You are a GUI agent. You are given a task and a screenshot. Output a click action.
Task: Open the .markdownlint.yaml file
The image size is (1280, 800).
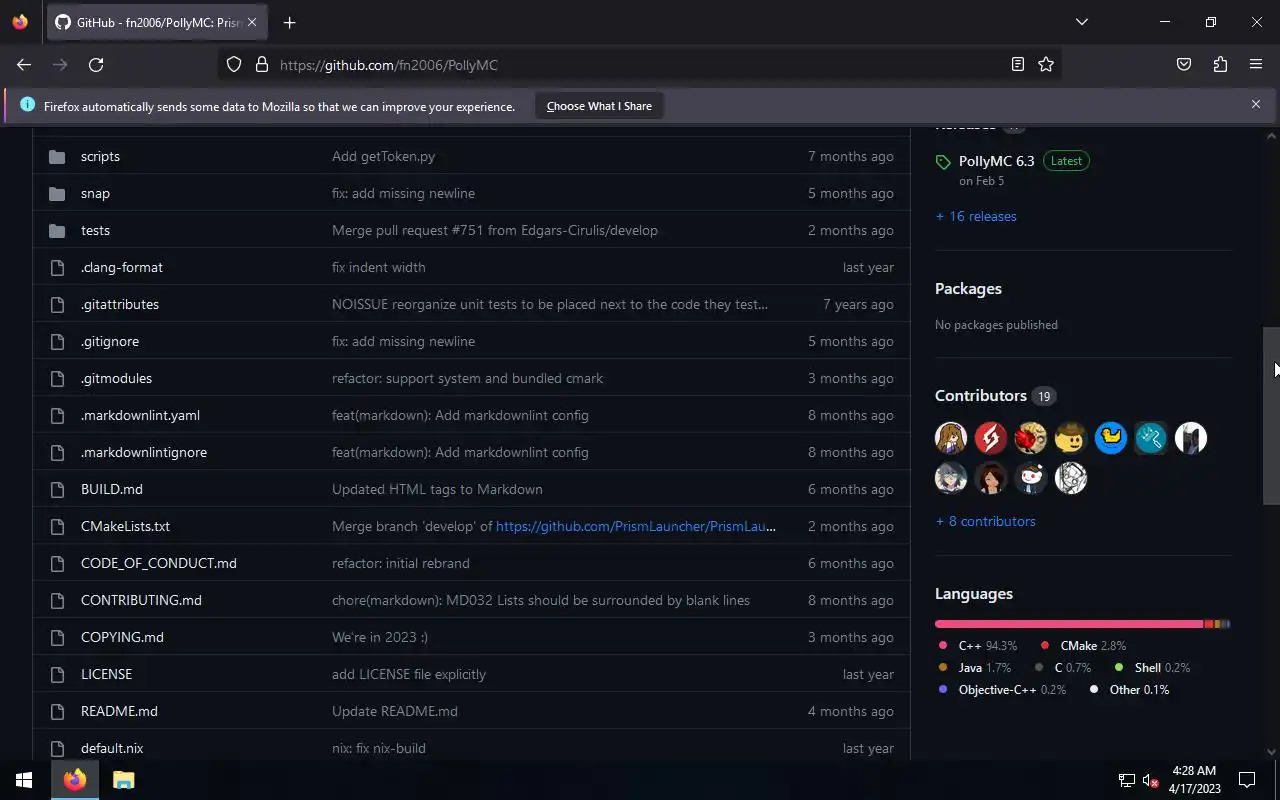140,416
